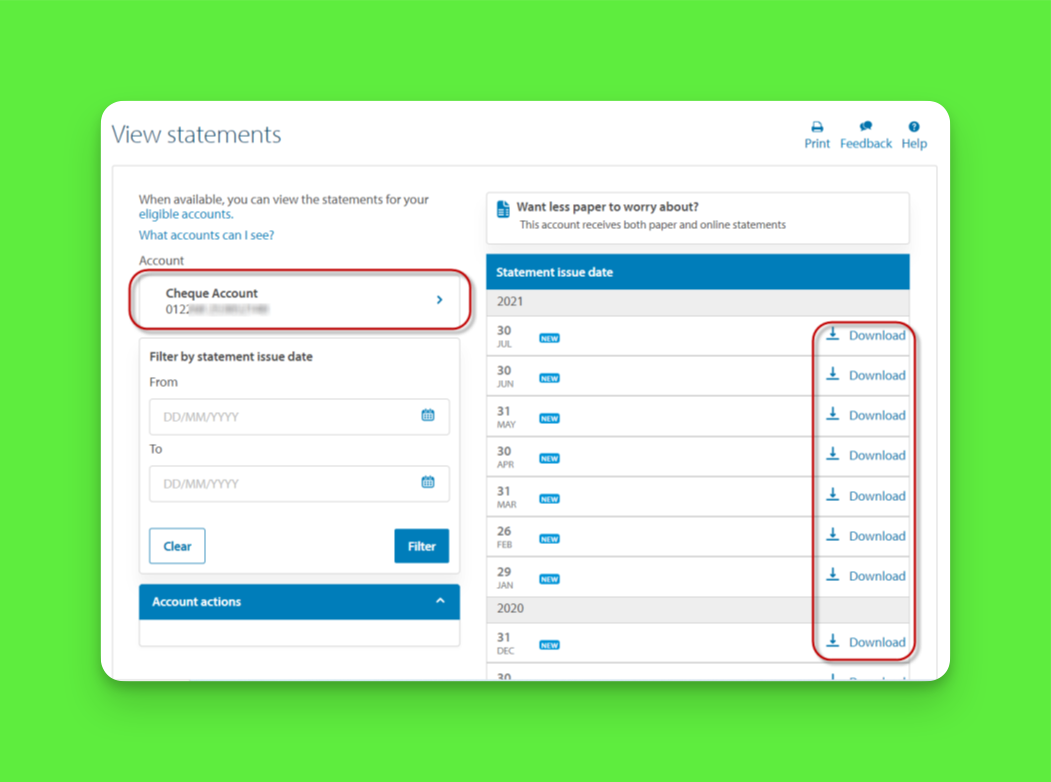Open What accounts can I see link
Screen dimensions: 1051x782
point(206,235)
